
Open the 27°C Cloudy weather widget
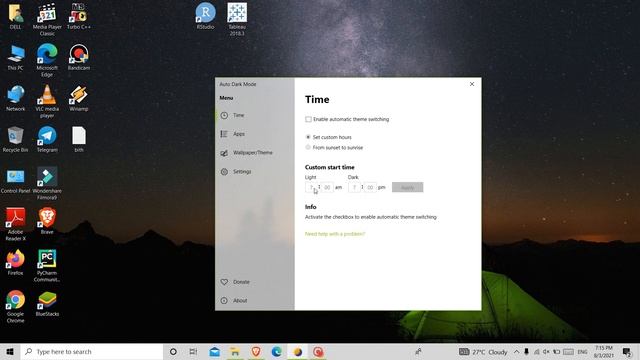click(483, 352)
